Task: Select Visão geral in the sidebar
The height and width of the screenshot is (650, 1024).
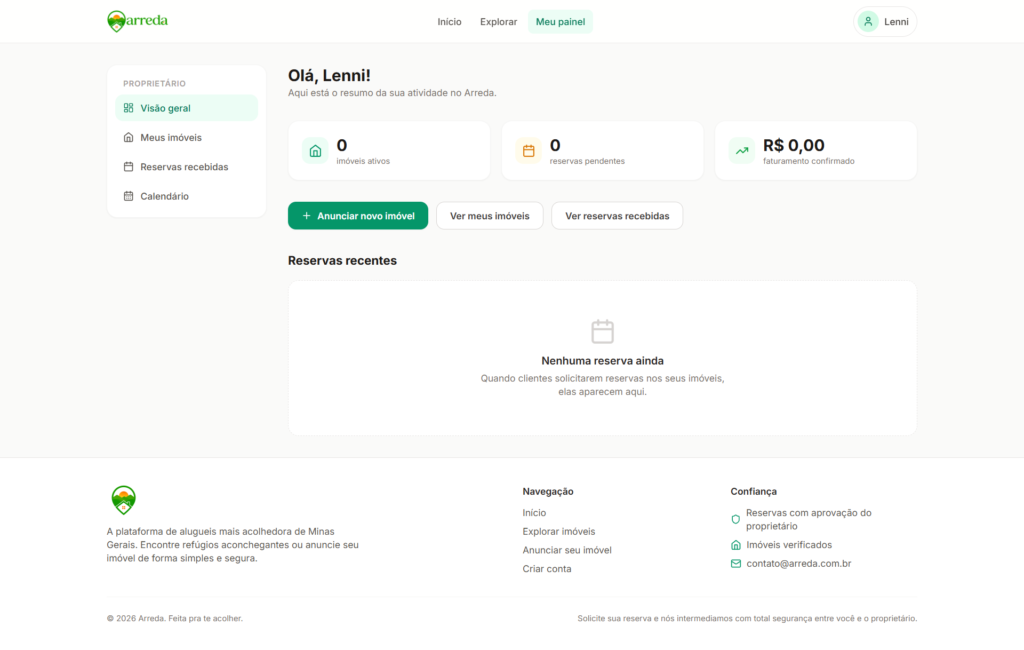Action: [187, 108]
